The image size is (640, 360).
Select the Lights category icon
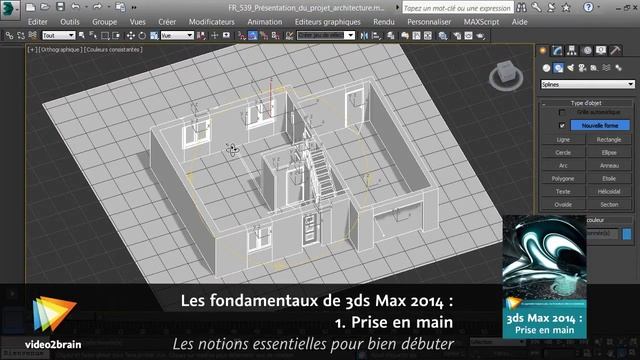(x=570, y=68)
